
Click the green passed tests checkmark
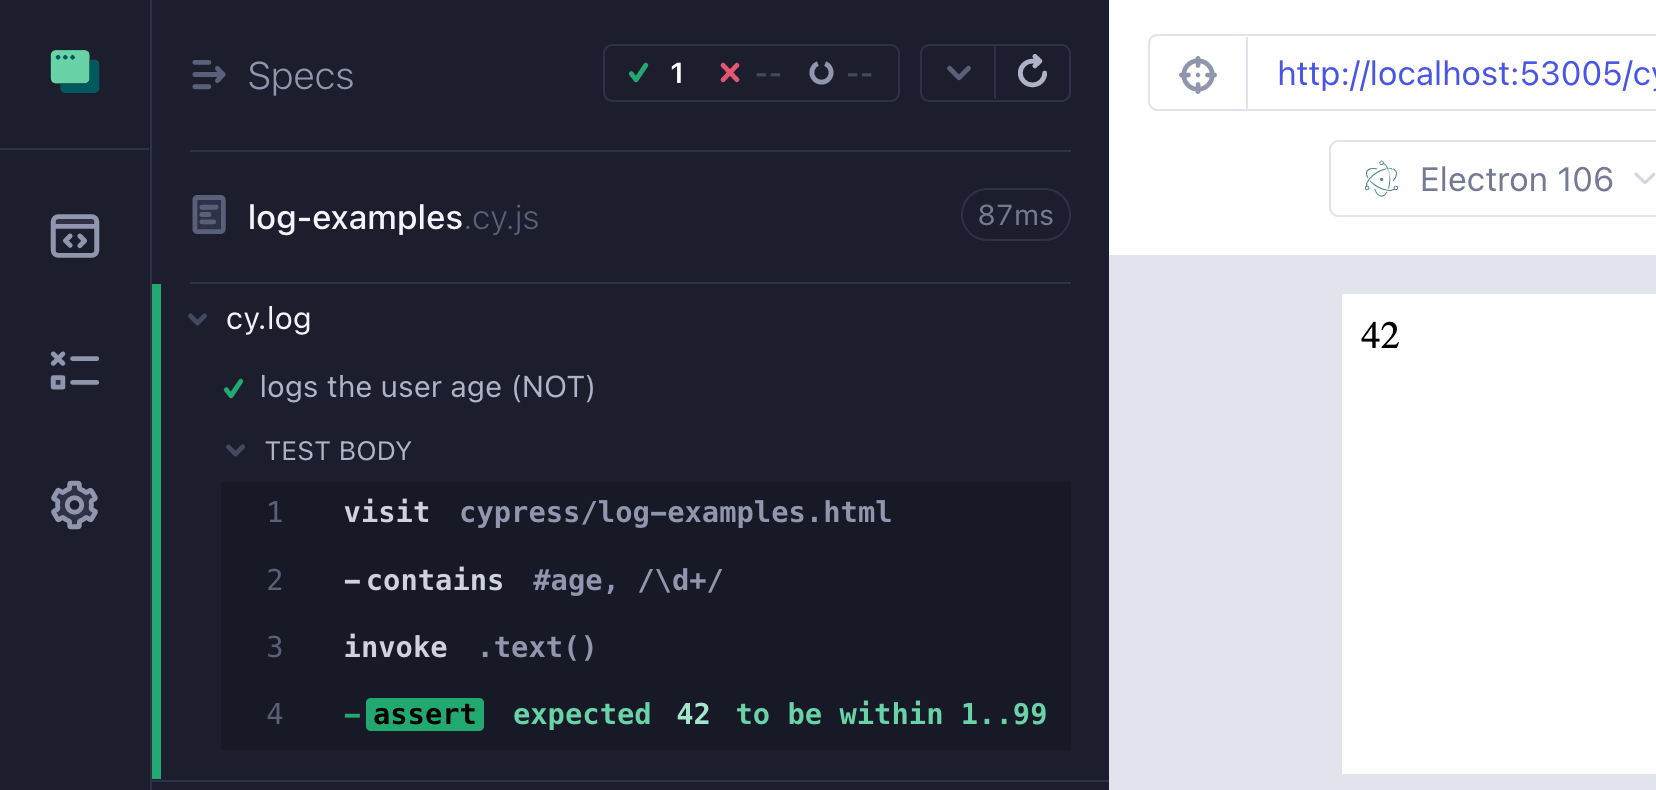[x=638, y=72]
